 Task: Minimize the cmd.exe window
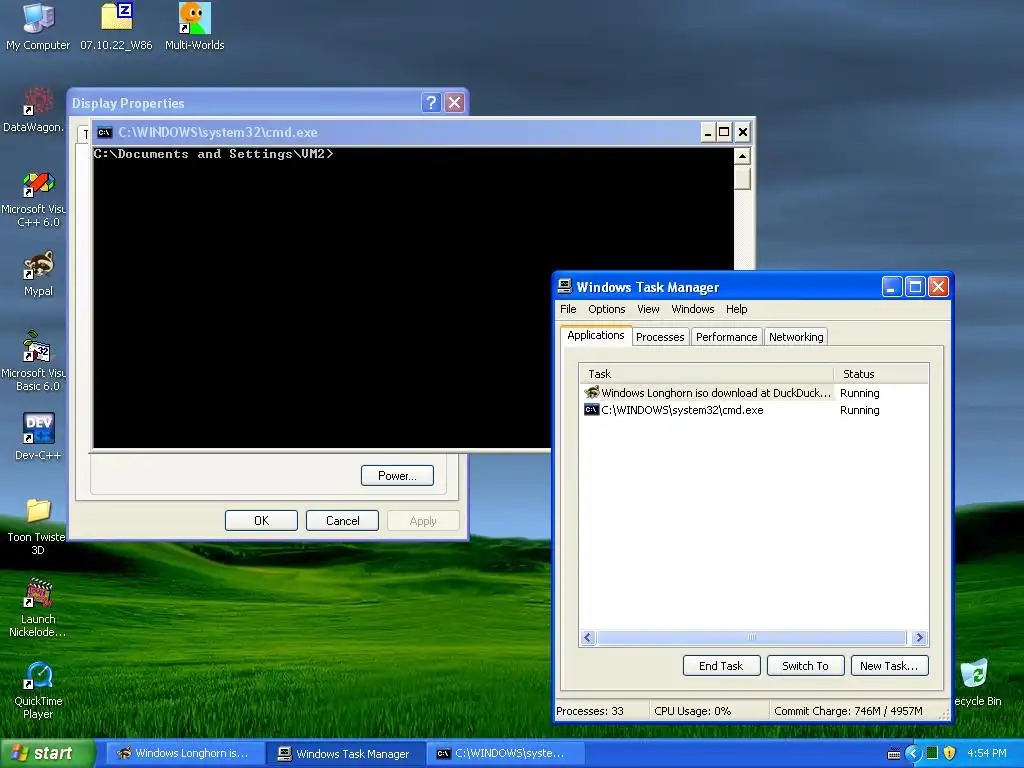coord(708,133)
